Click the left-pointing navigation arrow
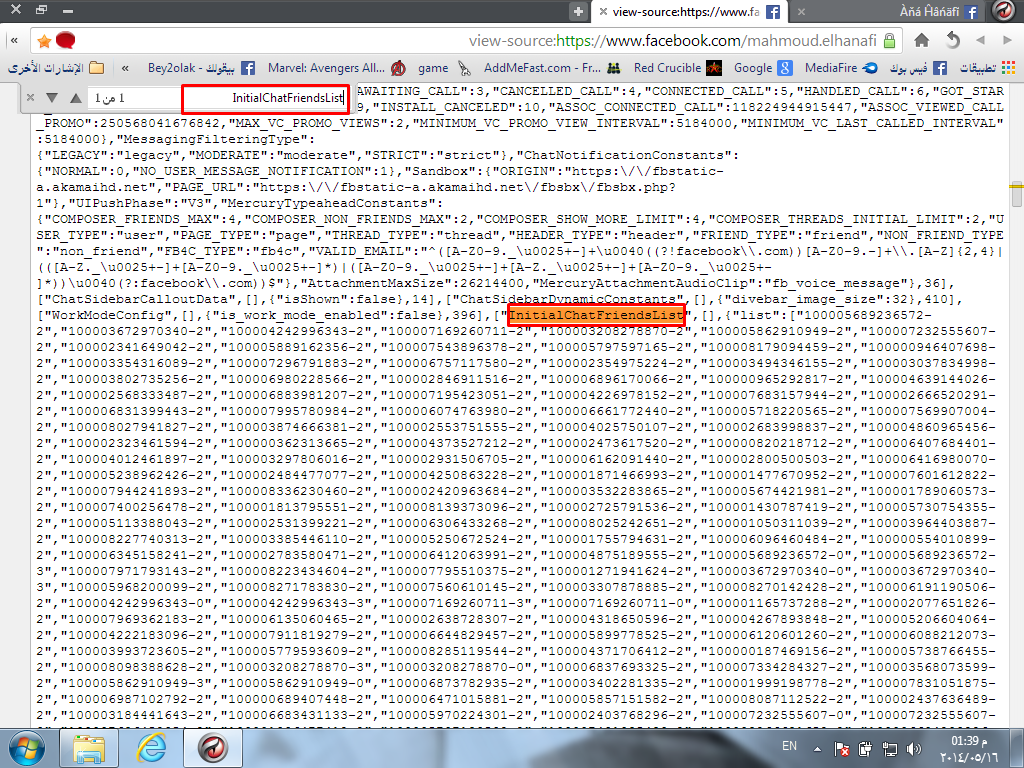The width and height of the screenshot is (1024, 768). pyautogui.click(x=980, y=40)
